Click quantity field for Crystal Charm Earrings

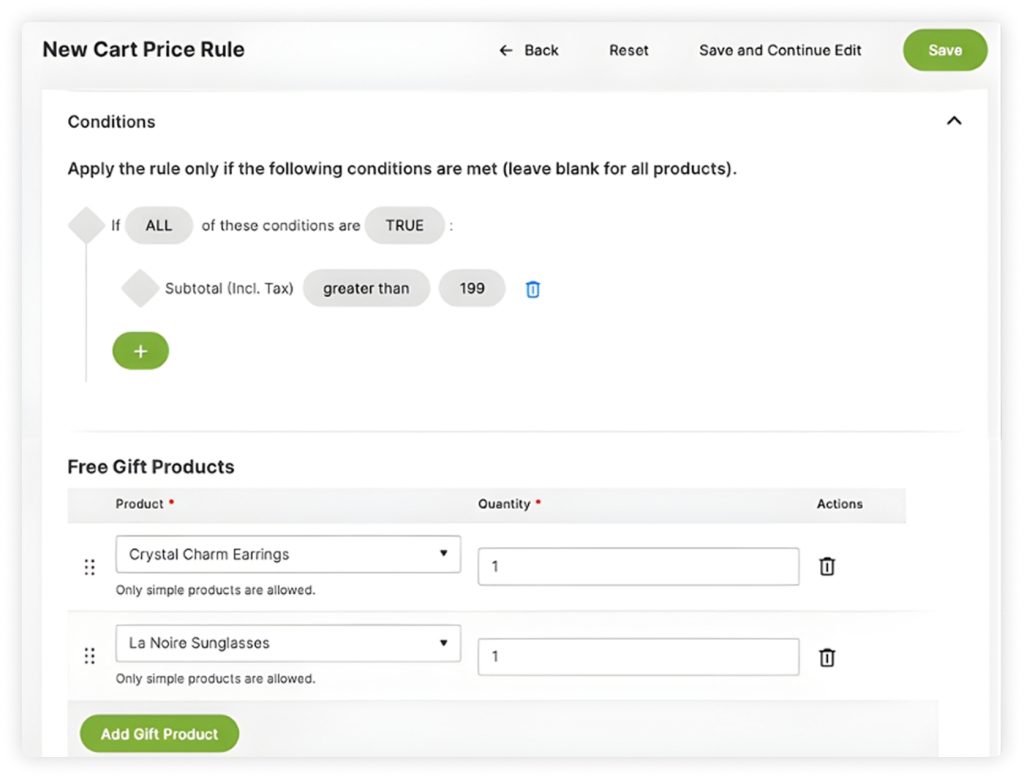638,566
